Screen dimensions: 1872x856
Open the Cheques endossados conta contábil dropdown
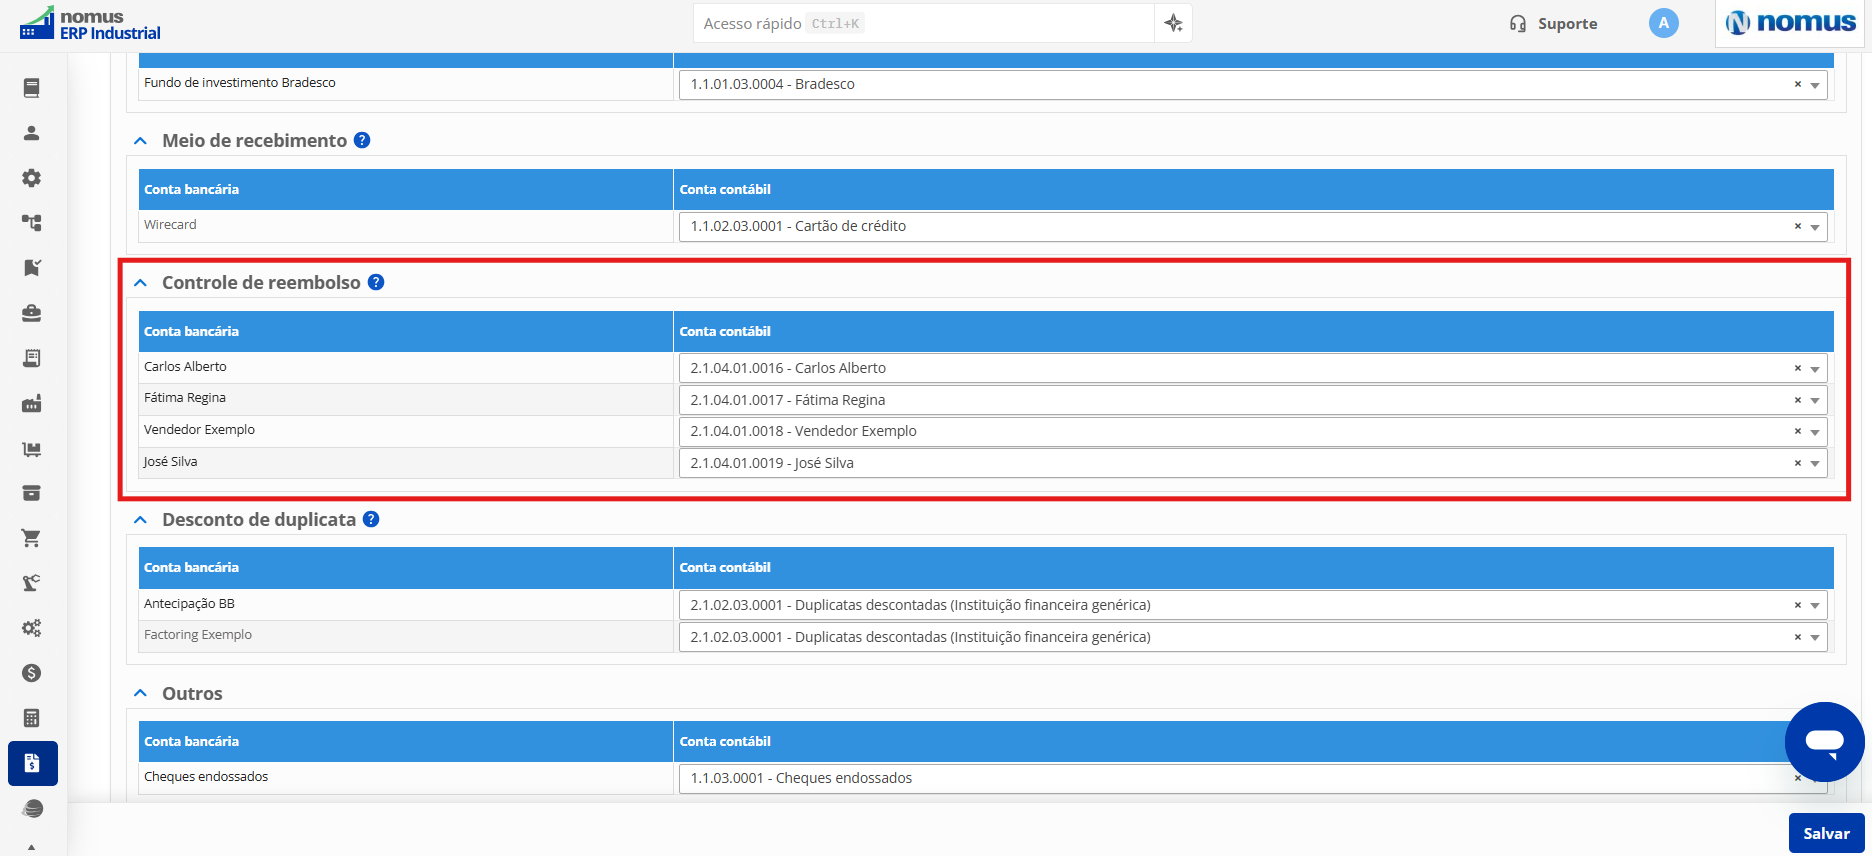(x=1252, y=778)
